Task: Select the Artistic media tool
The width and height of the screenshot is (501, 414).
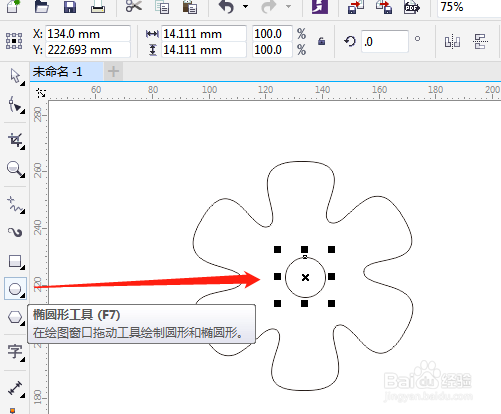Action: (15, 232)
